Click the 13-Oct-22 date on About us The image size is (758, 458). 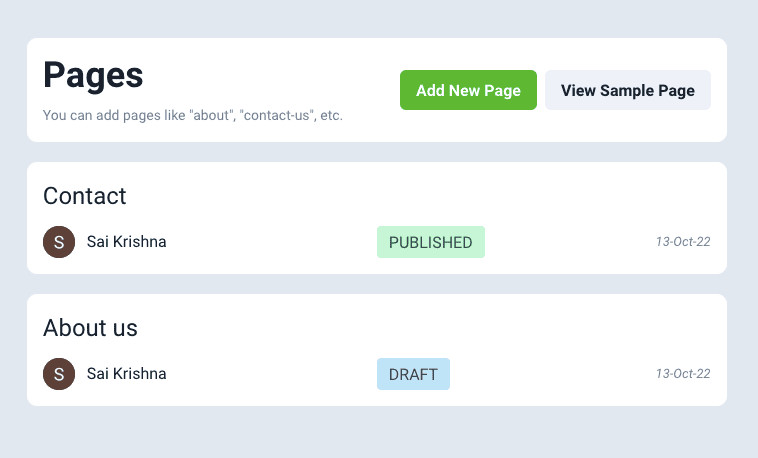[x=683, y=374]
